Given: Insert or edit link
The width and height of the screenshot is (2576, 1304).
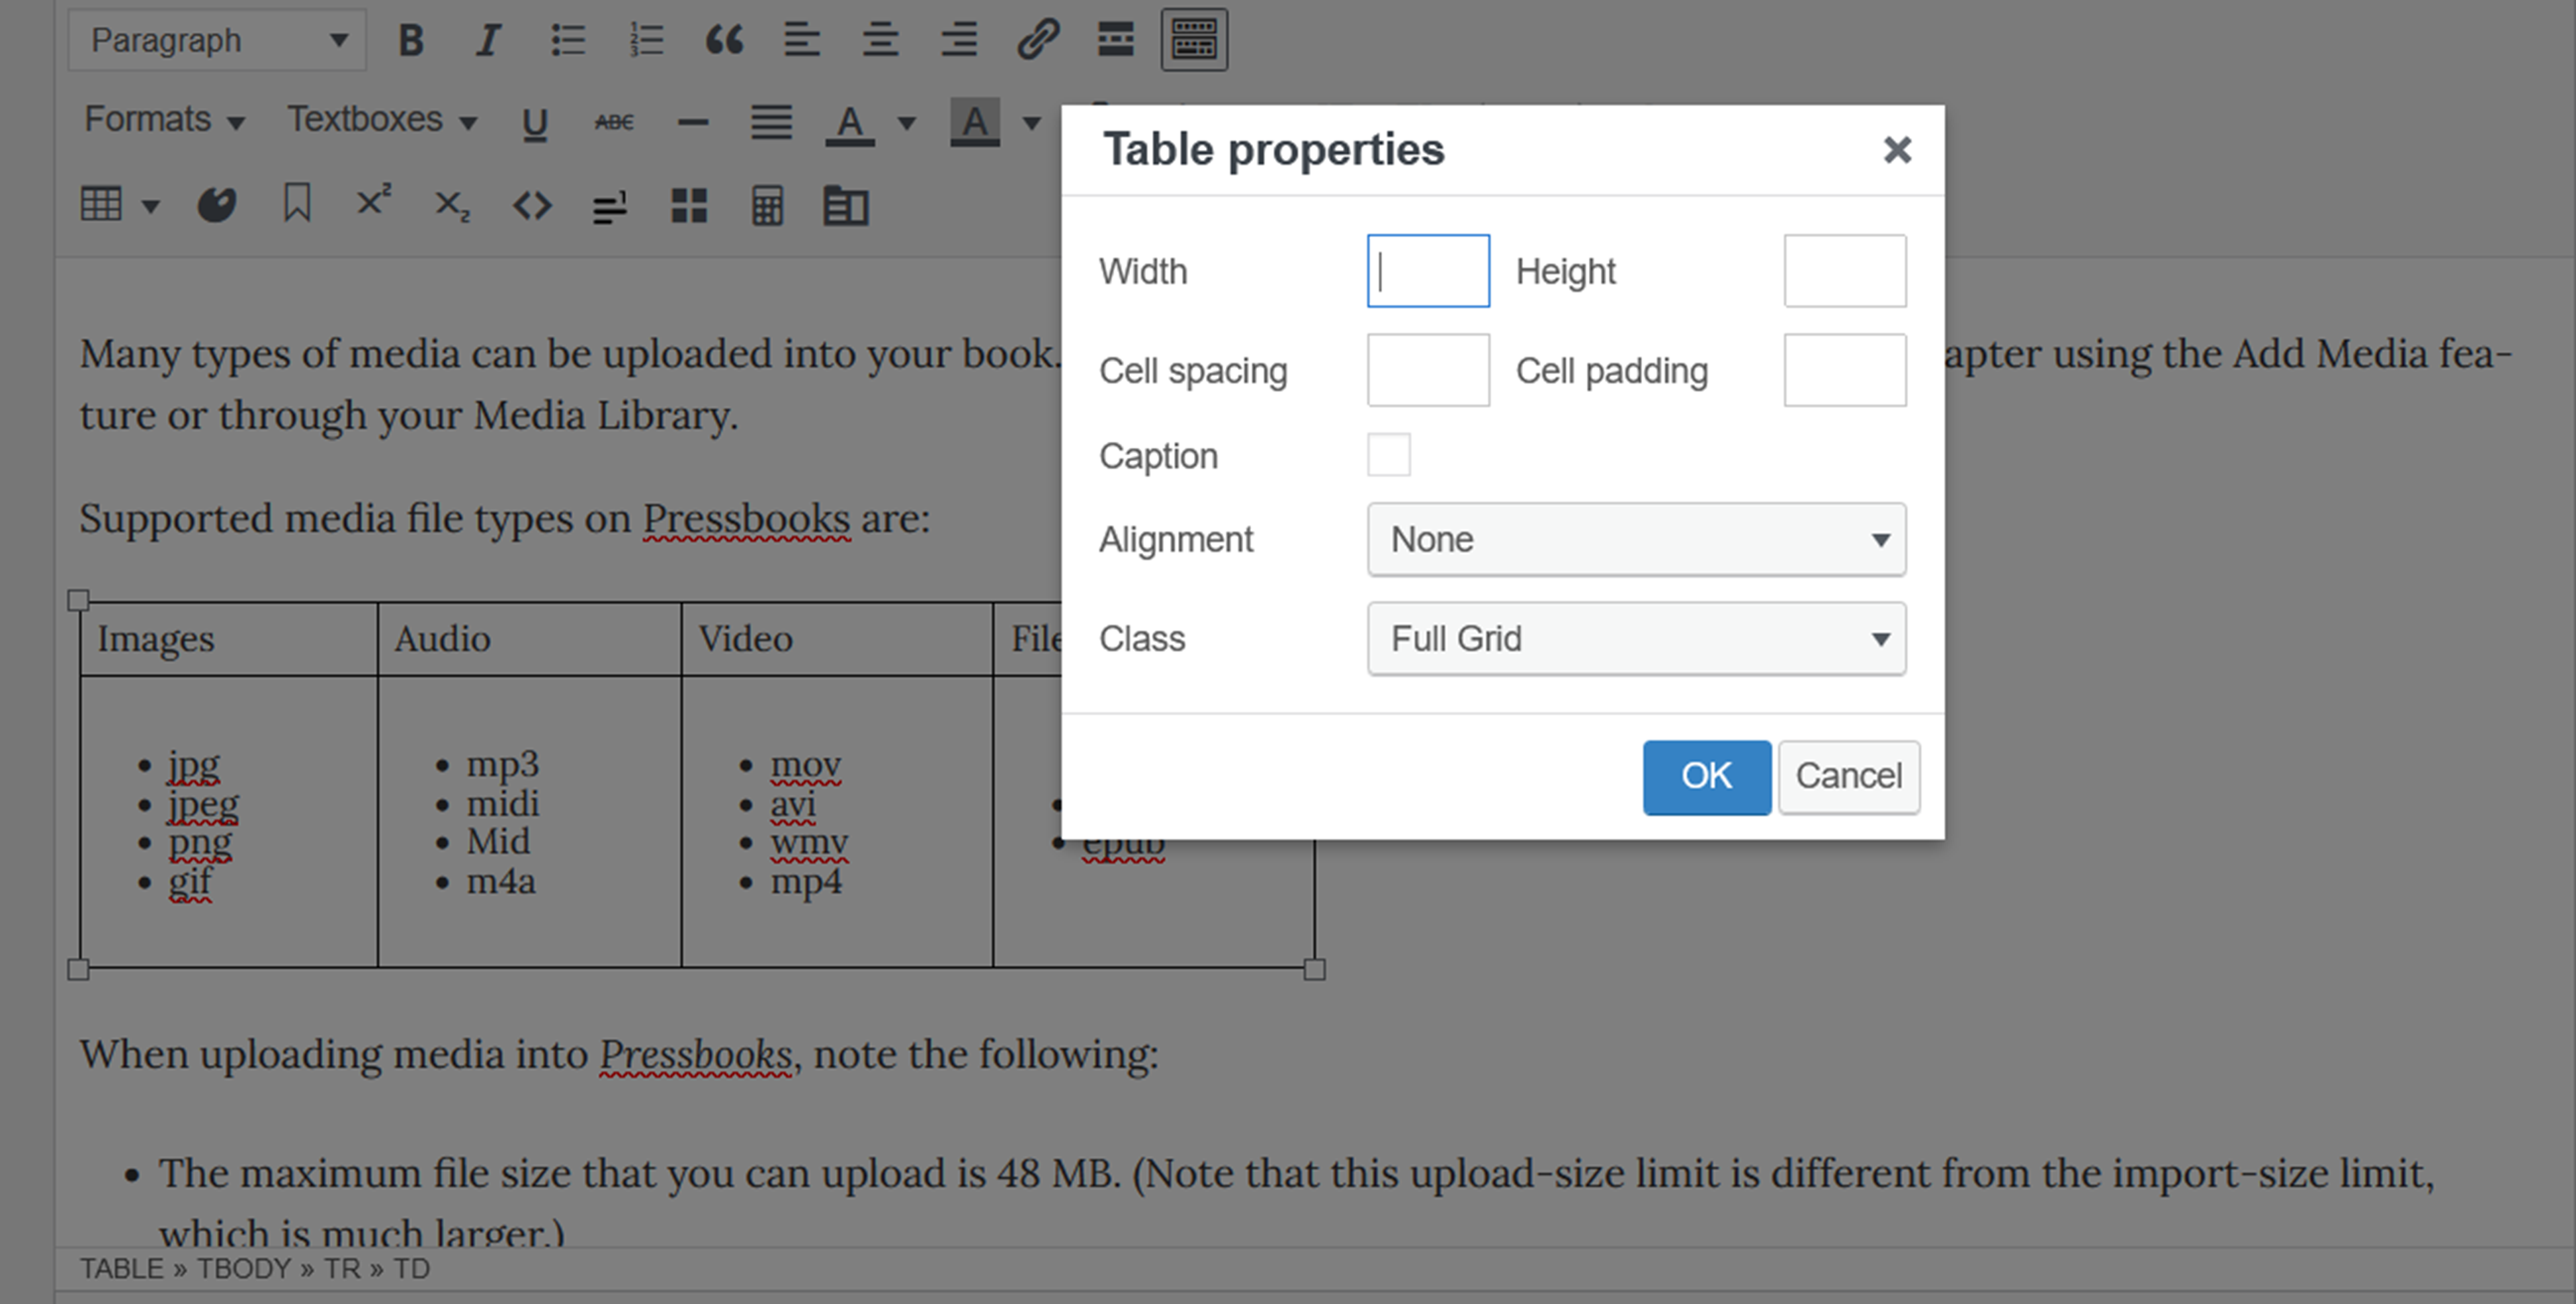Looking at the screenshot, I should click(x=1037, y=40).
